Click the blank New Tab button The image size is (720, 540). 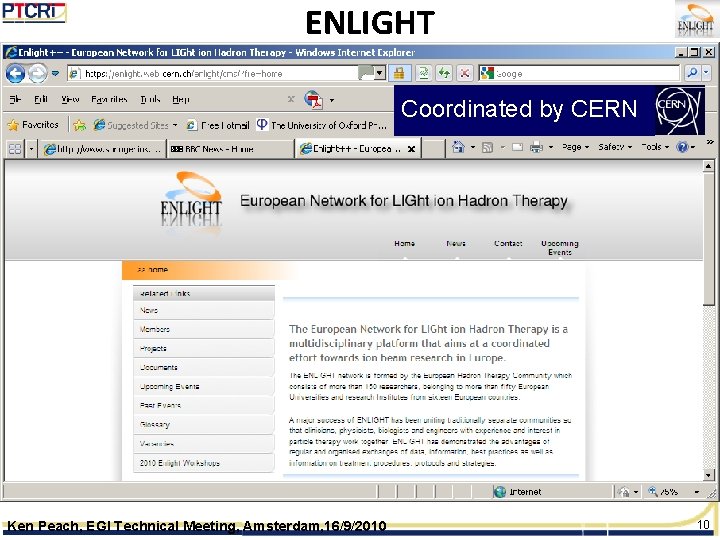coord(433,149)
